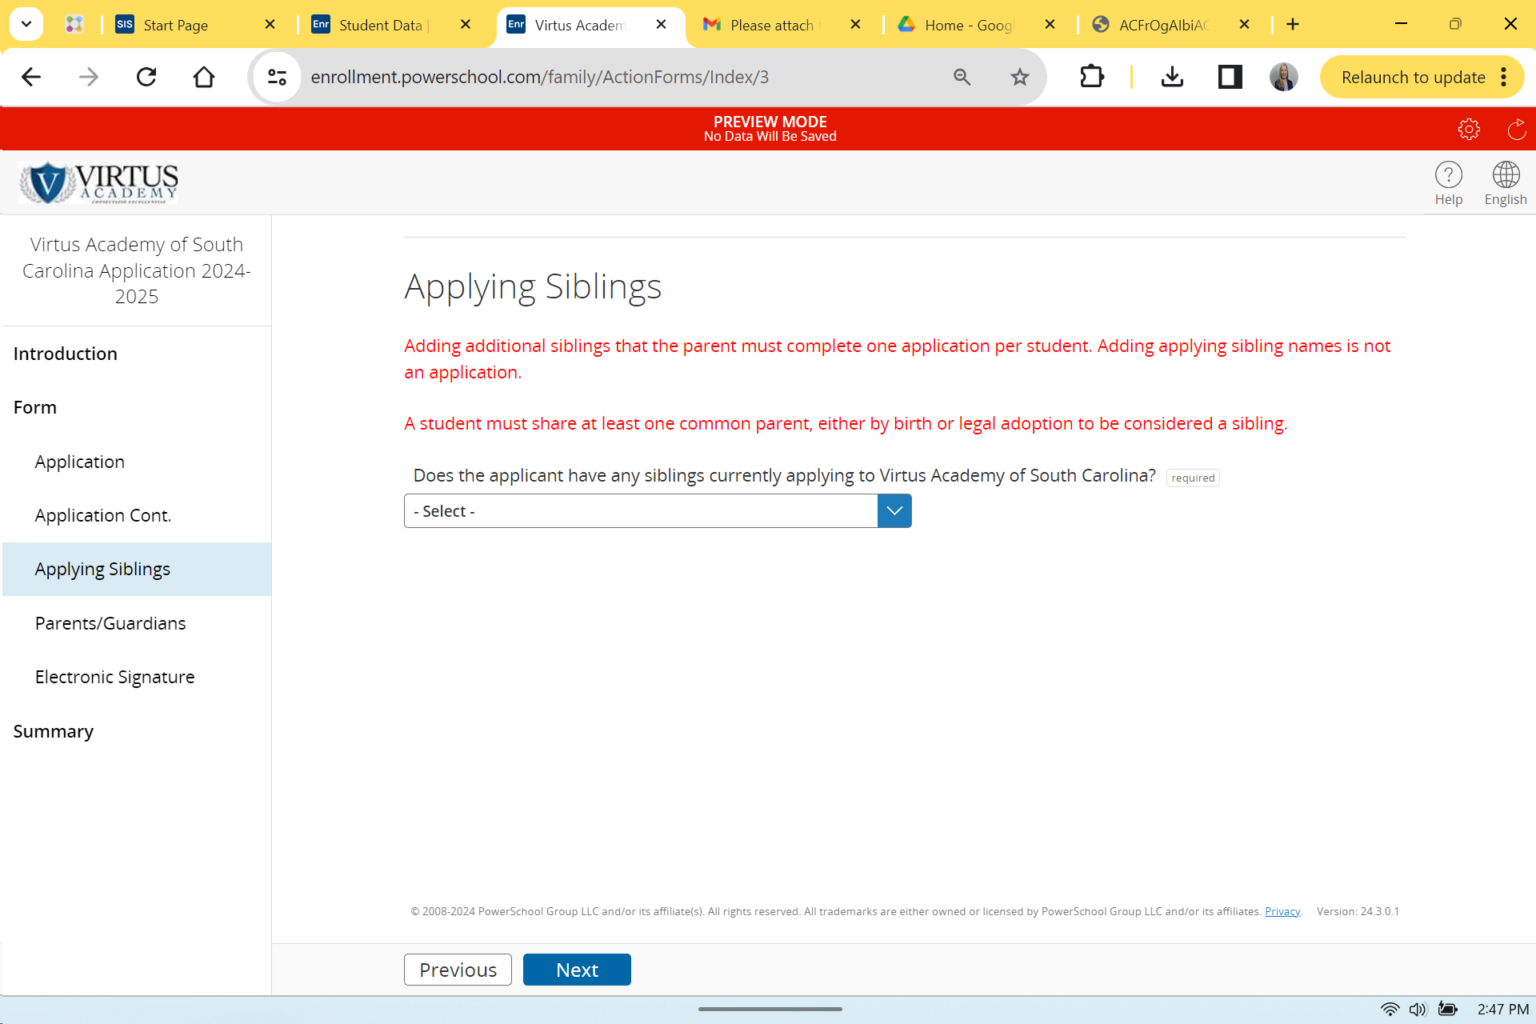The image size is (1536, 1024).
Task: Reload the page with the refresh button
Action: point(146,77)
